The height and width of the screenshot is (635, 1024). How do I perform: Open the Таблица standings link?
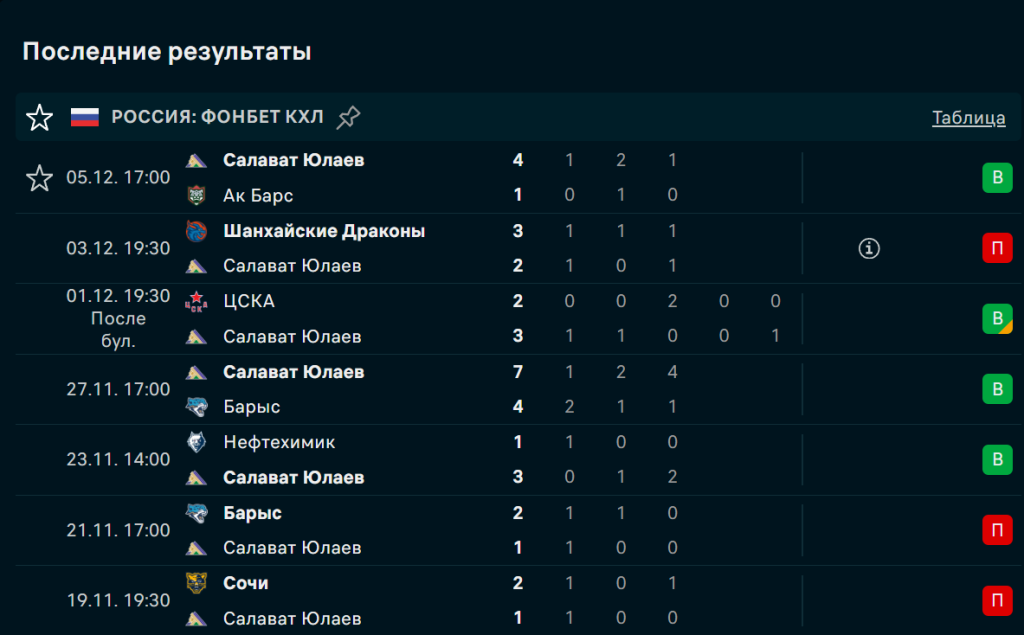tap(968, 118)
